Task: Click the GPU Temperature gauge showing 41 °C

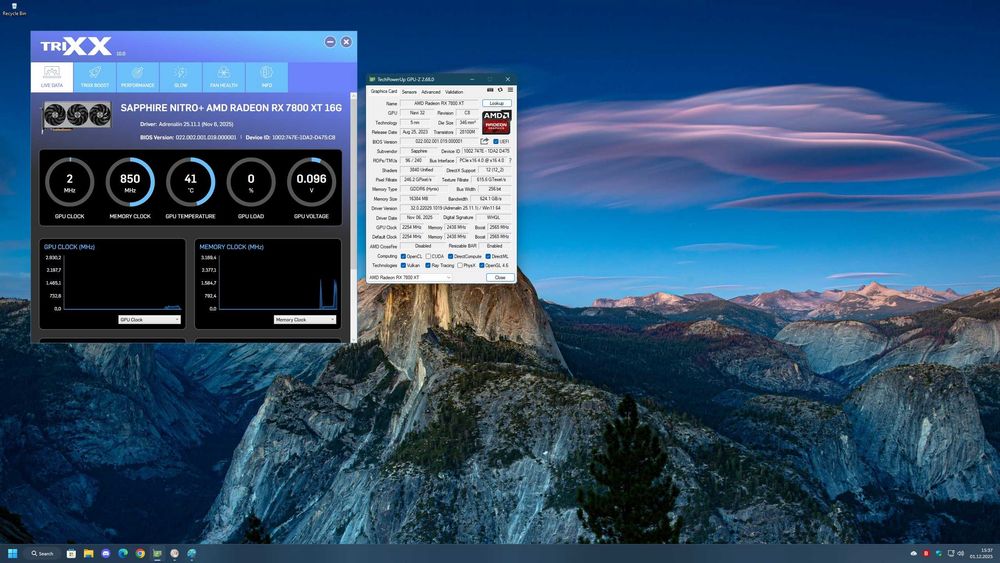Action: [190, 182]
